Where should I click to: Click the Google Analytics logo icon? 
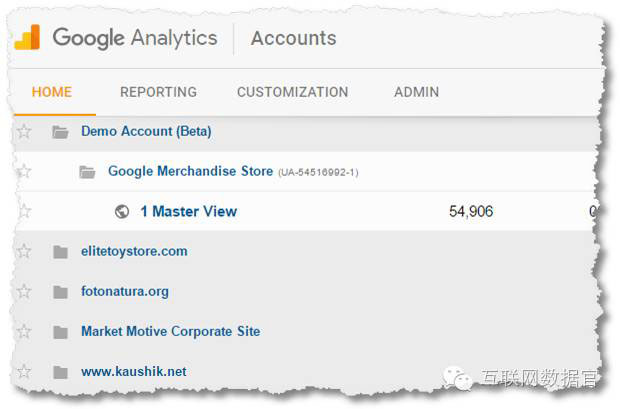[x=27, y=38]
